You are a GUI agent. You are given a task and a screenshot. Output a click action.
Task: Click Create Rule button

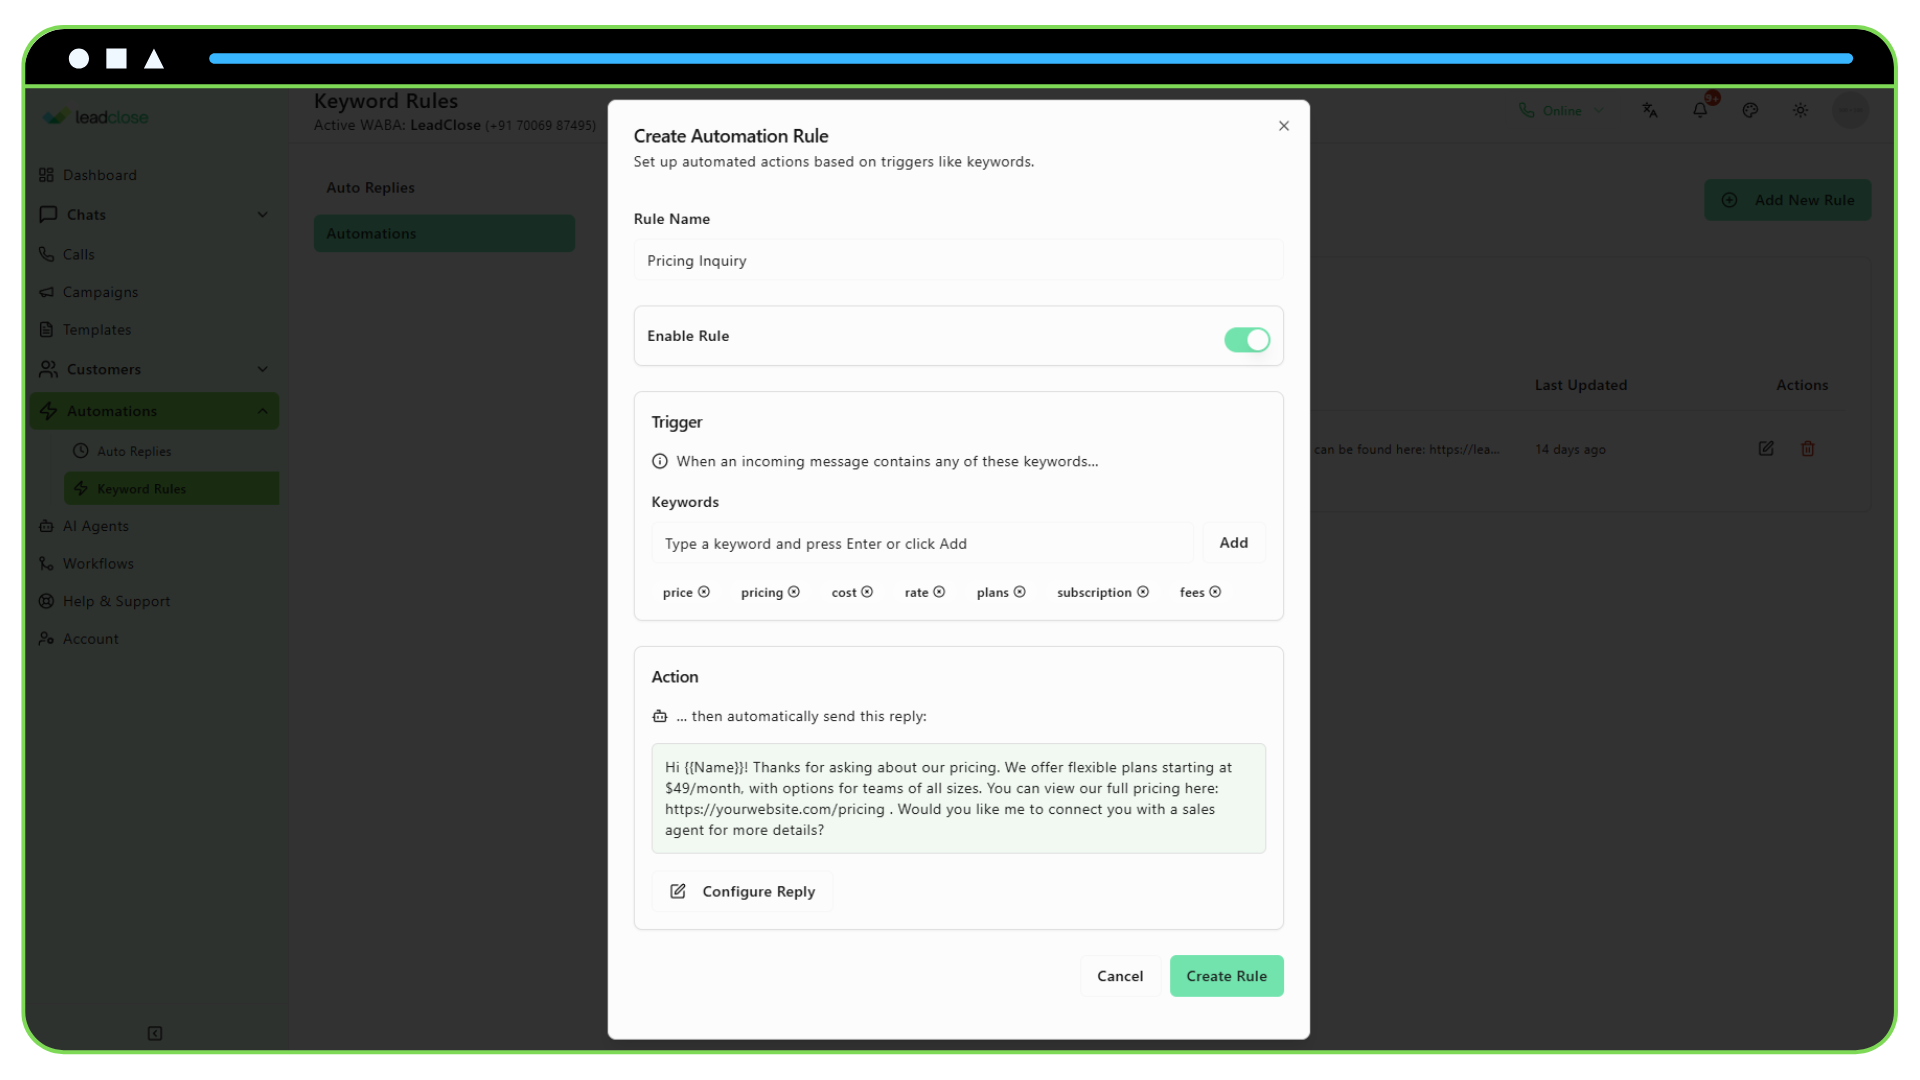click(x=1227, y=976)
